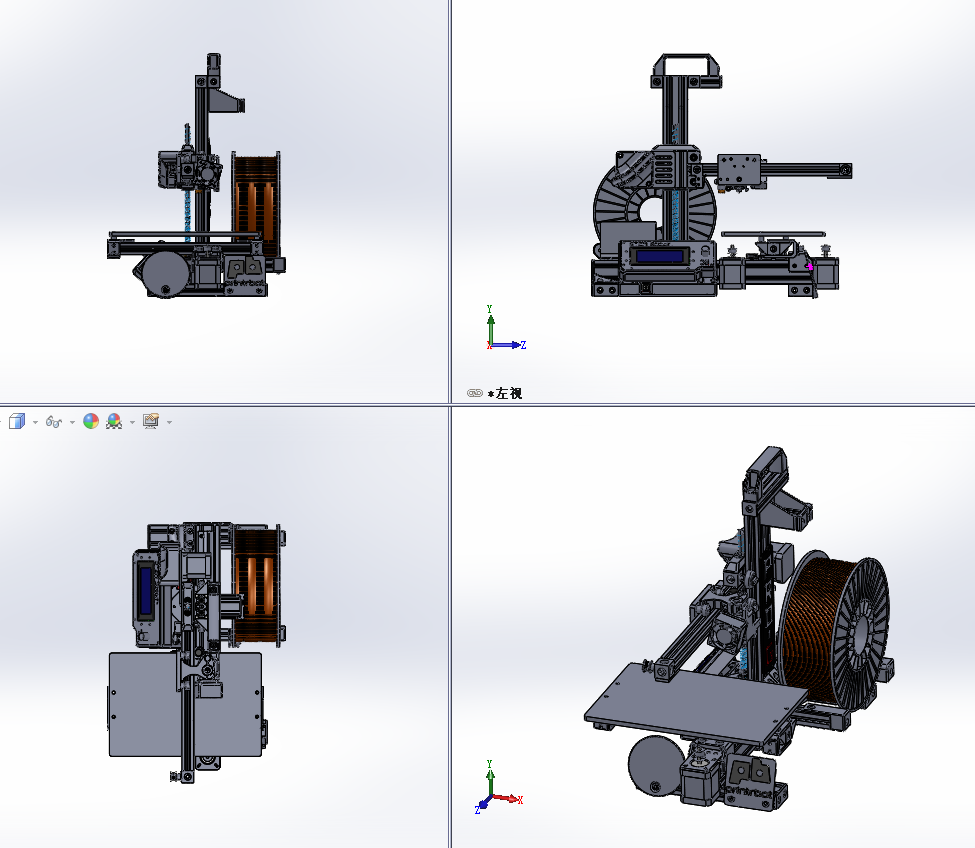Image resolution: width=975 pixels, height=848 pixels.
Task: Select the filament spool in isometric viewport
Action: pos(836,631)
